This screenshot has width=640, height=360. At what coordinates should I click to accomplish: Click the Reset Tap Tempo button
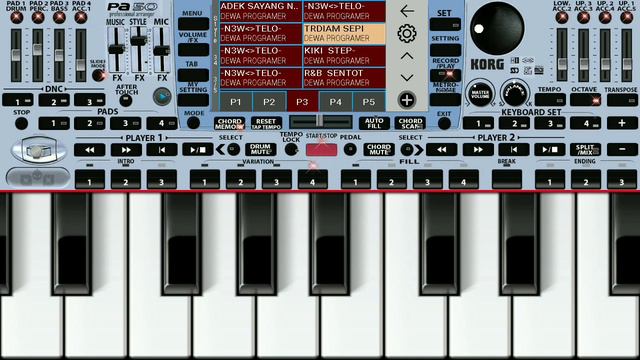266,123
